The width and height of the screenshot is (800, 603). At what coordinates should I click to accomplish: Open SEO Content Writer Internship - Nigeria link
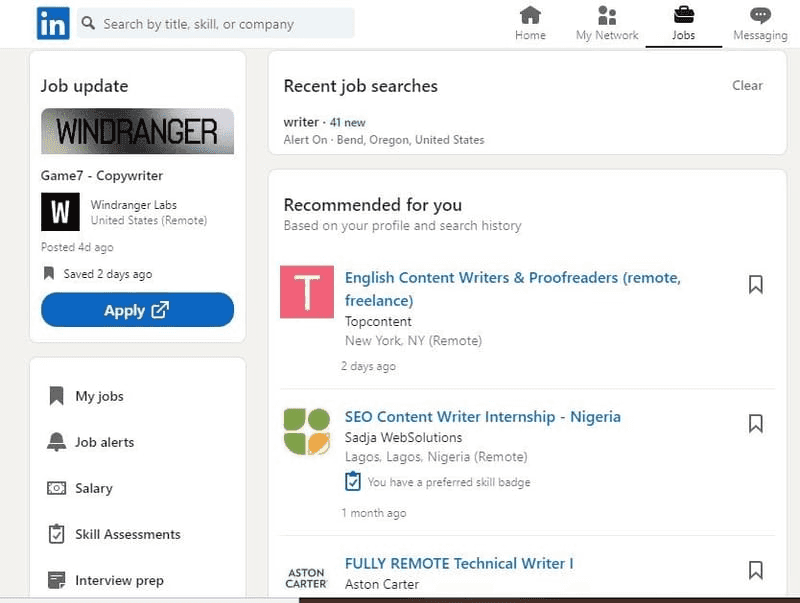click(x=483, y=417)
